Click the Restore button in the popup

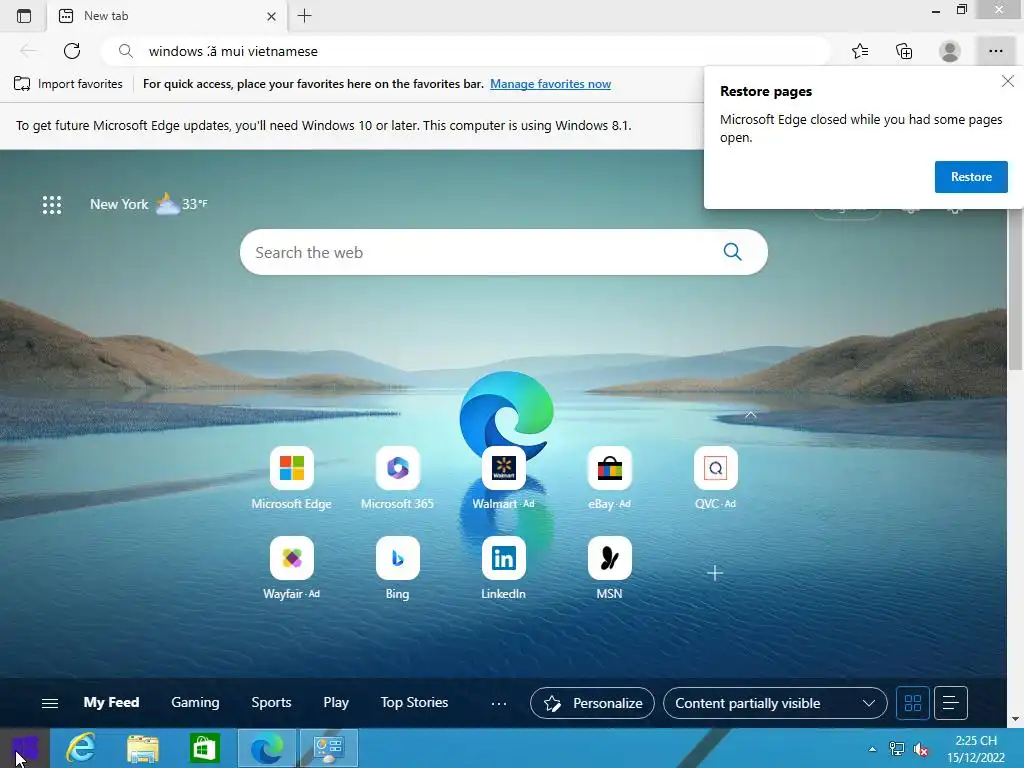[970, 177]
